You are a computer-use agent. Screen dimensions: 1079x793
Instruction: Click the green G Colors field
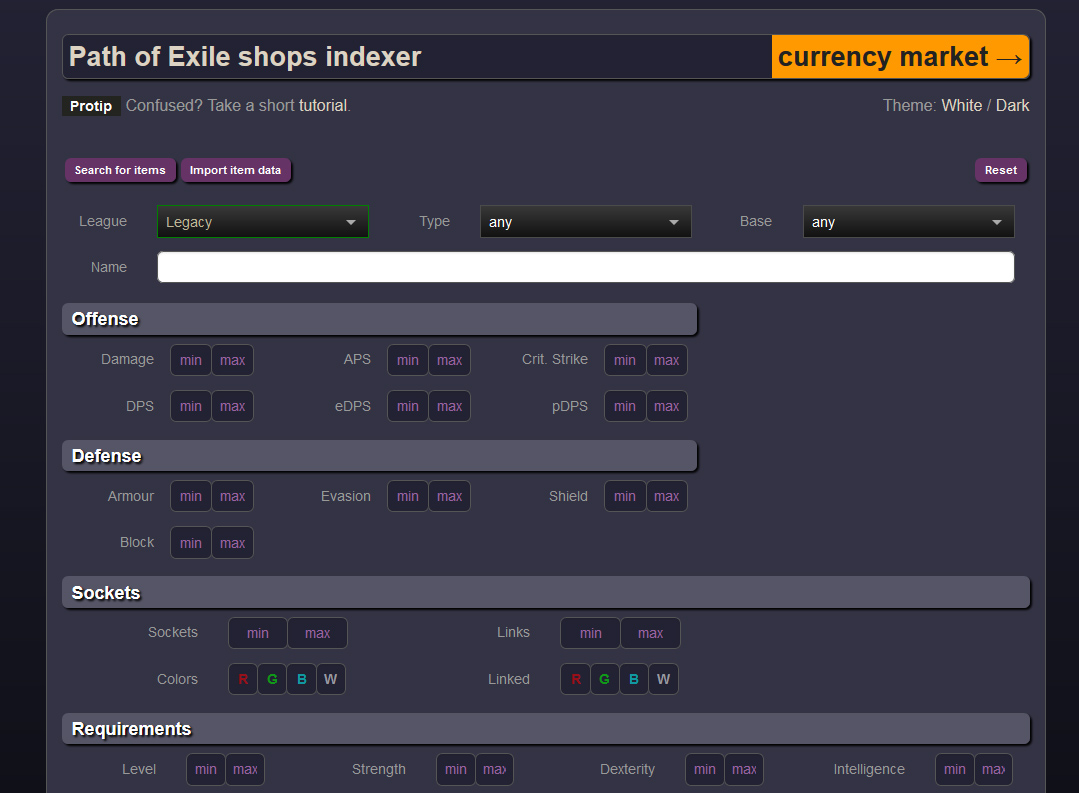tap(273, 679)
